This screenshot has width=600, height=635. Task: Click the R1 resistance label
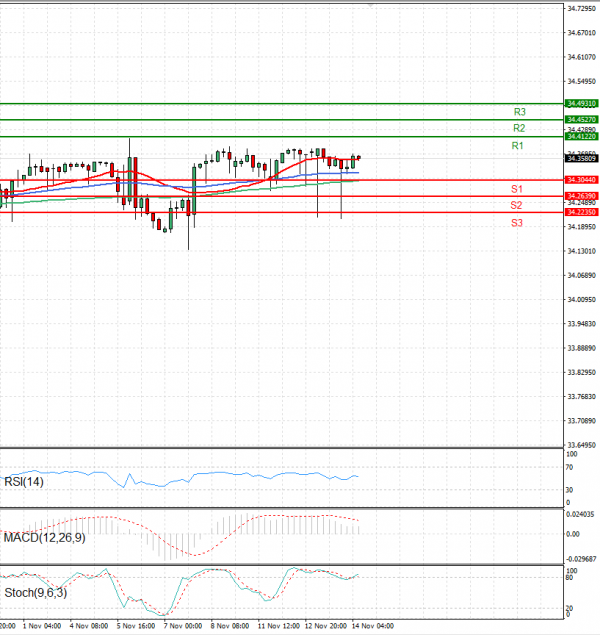tap(517, 145)
